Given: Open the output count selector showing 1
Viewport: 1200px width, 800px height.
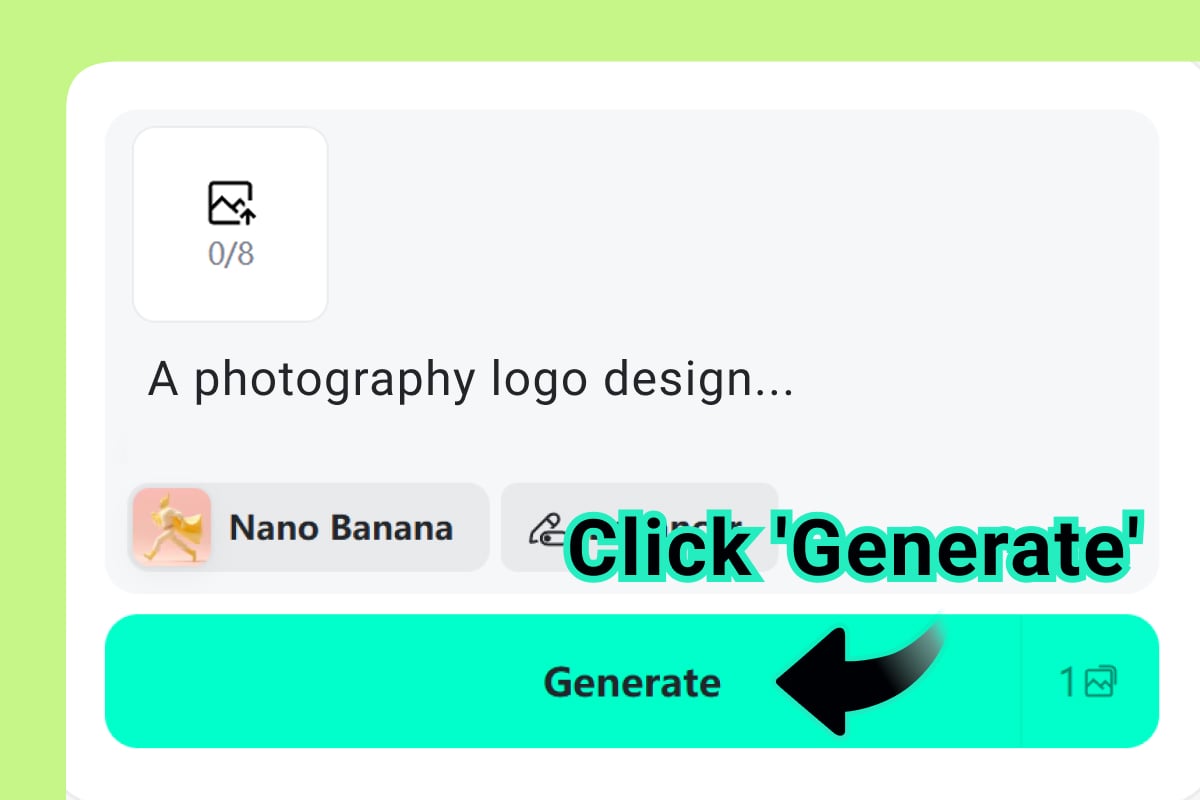Looking at the screenshot, I should coord(1089,681).
